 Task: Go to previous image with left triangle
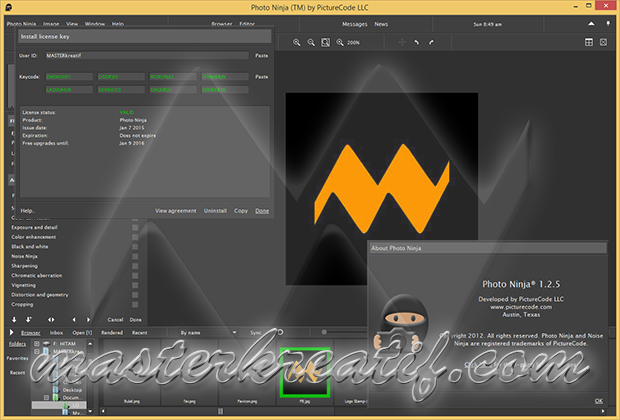[74, 320]
